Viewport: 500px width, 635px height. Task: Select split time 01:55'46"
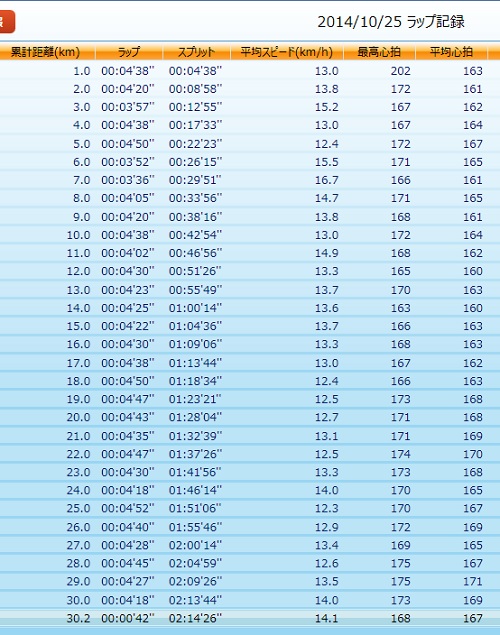click(195, 527)
